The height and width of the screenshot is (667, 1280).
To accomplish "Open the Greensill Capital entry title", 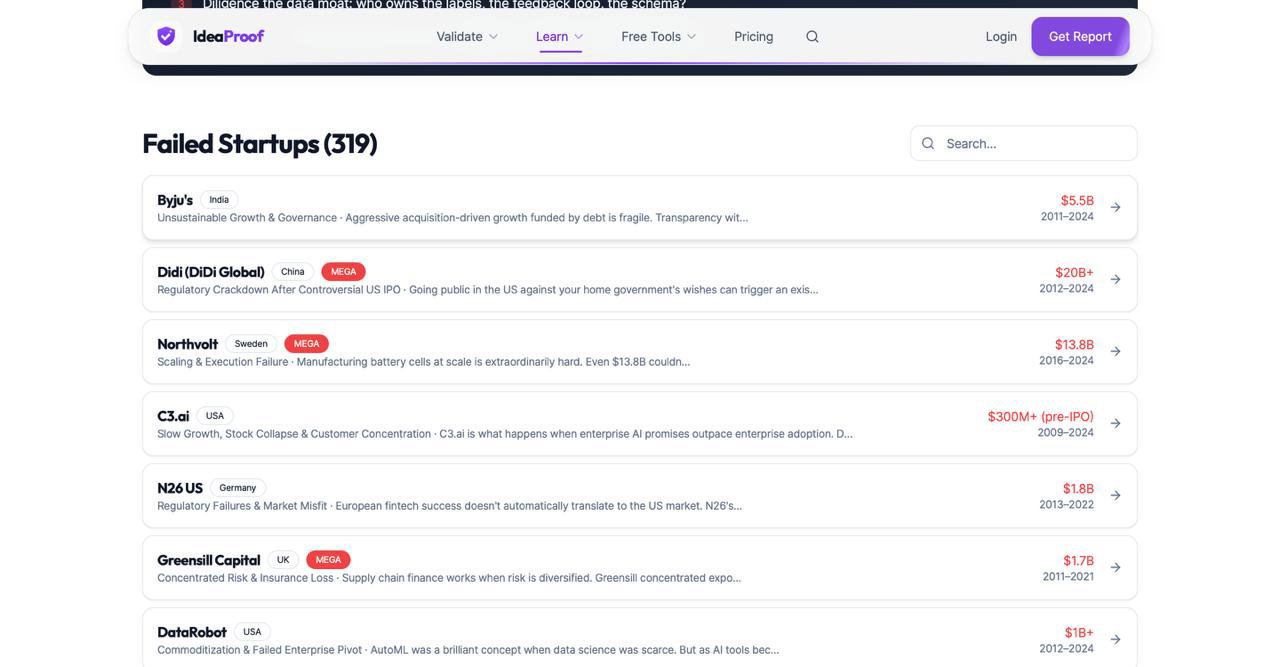I will click(208, 560).
